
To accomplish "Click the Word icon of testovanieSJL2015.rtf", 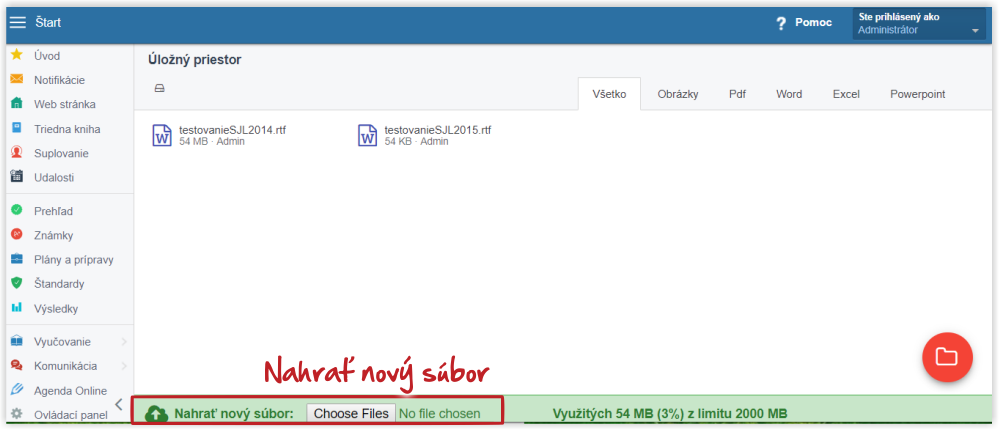I will tap(368, 136).
